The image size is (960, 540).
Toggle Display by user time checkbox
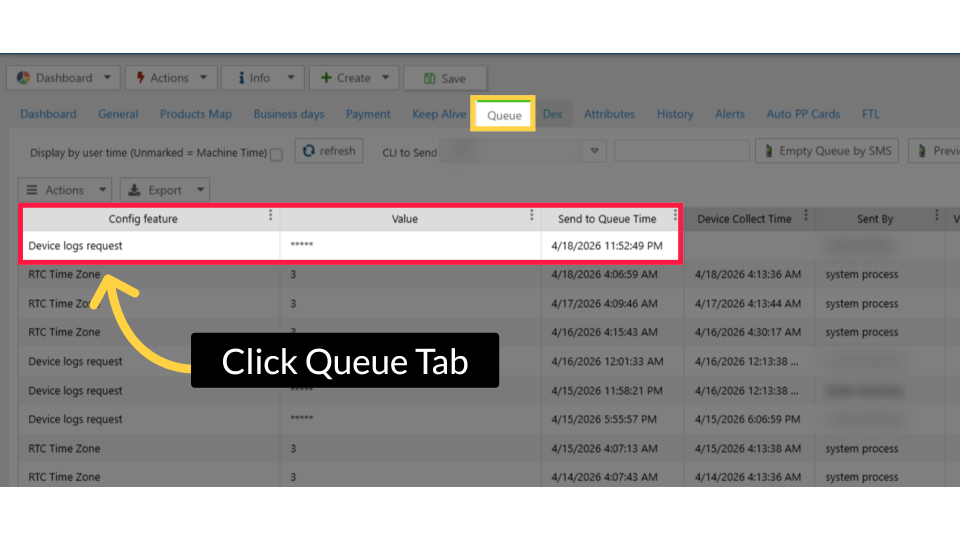point(277,154)
